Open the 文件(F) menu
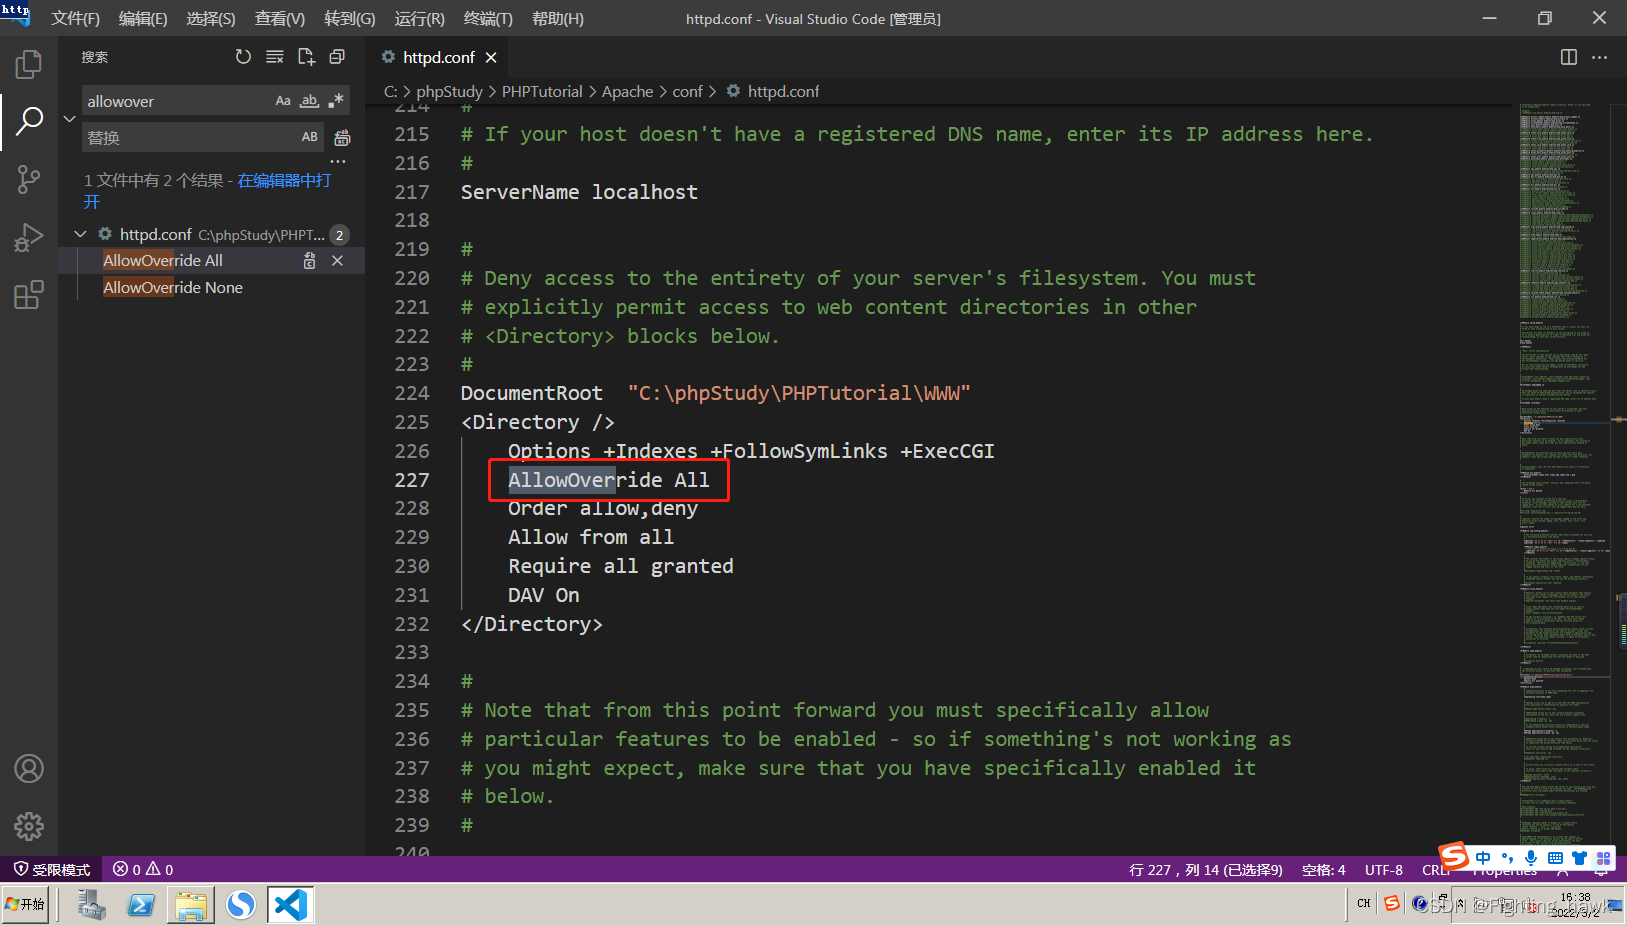Viewport: 1627px width, 926px height. pyautogui.click(x=76, y=19)
